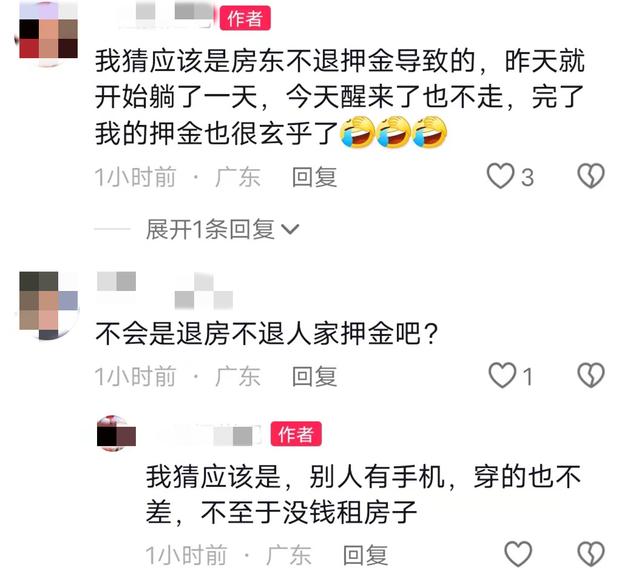Reply to the nested author reply
This screenshot has height=588, width=640.
(365, 555)
